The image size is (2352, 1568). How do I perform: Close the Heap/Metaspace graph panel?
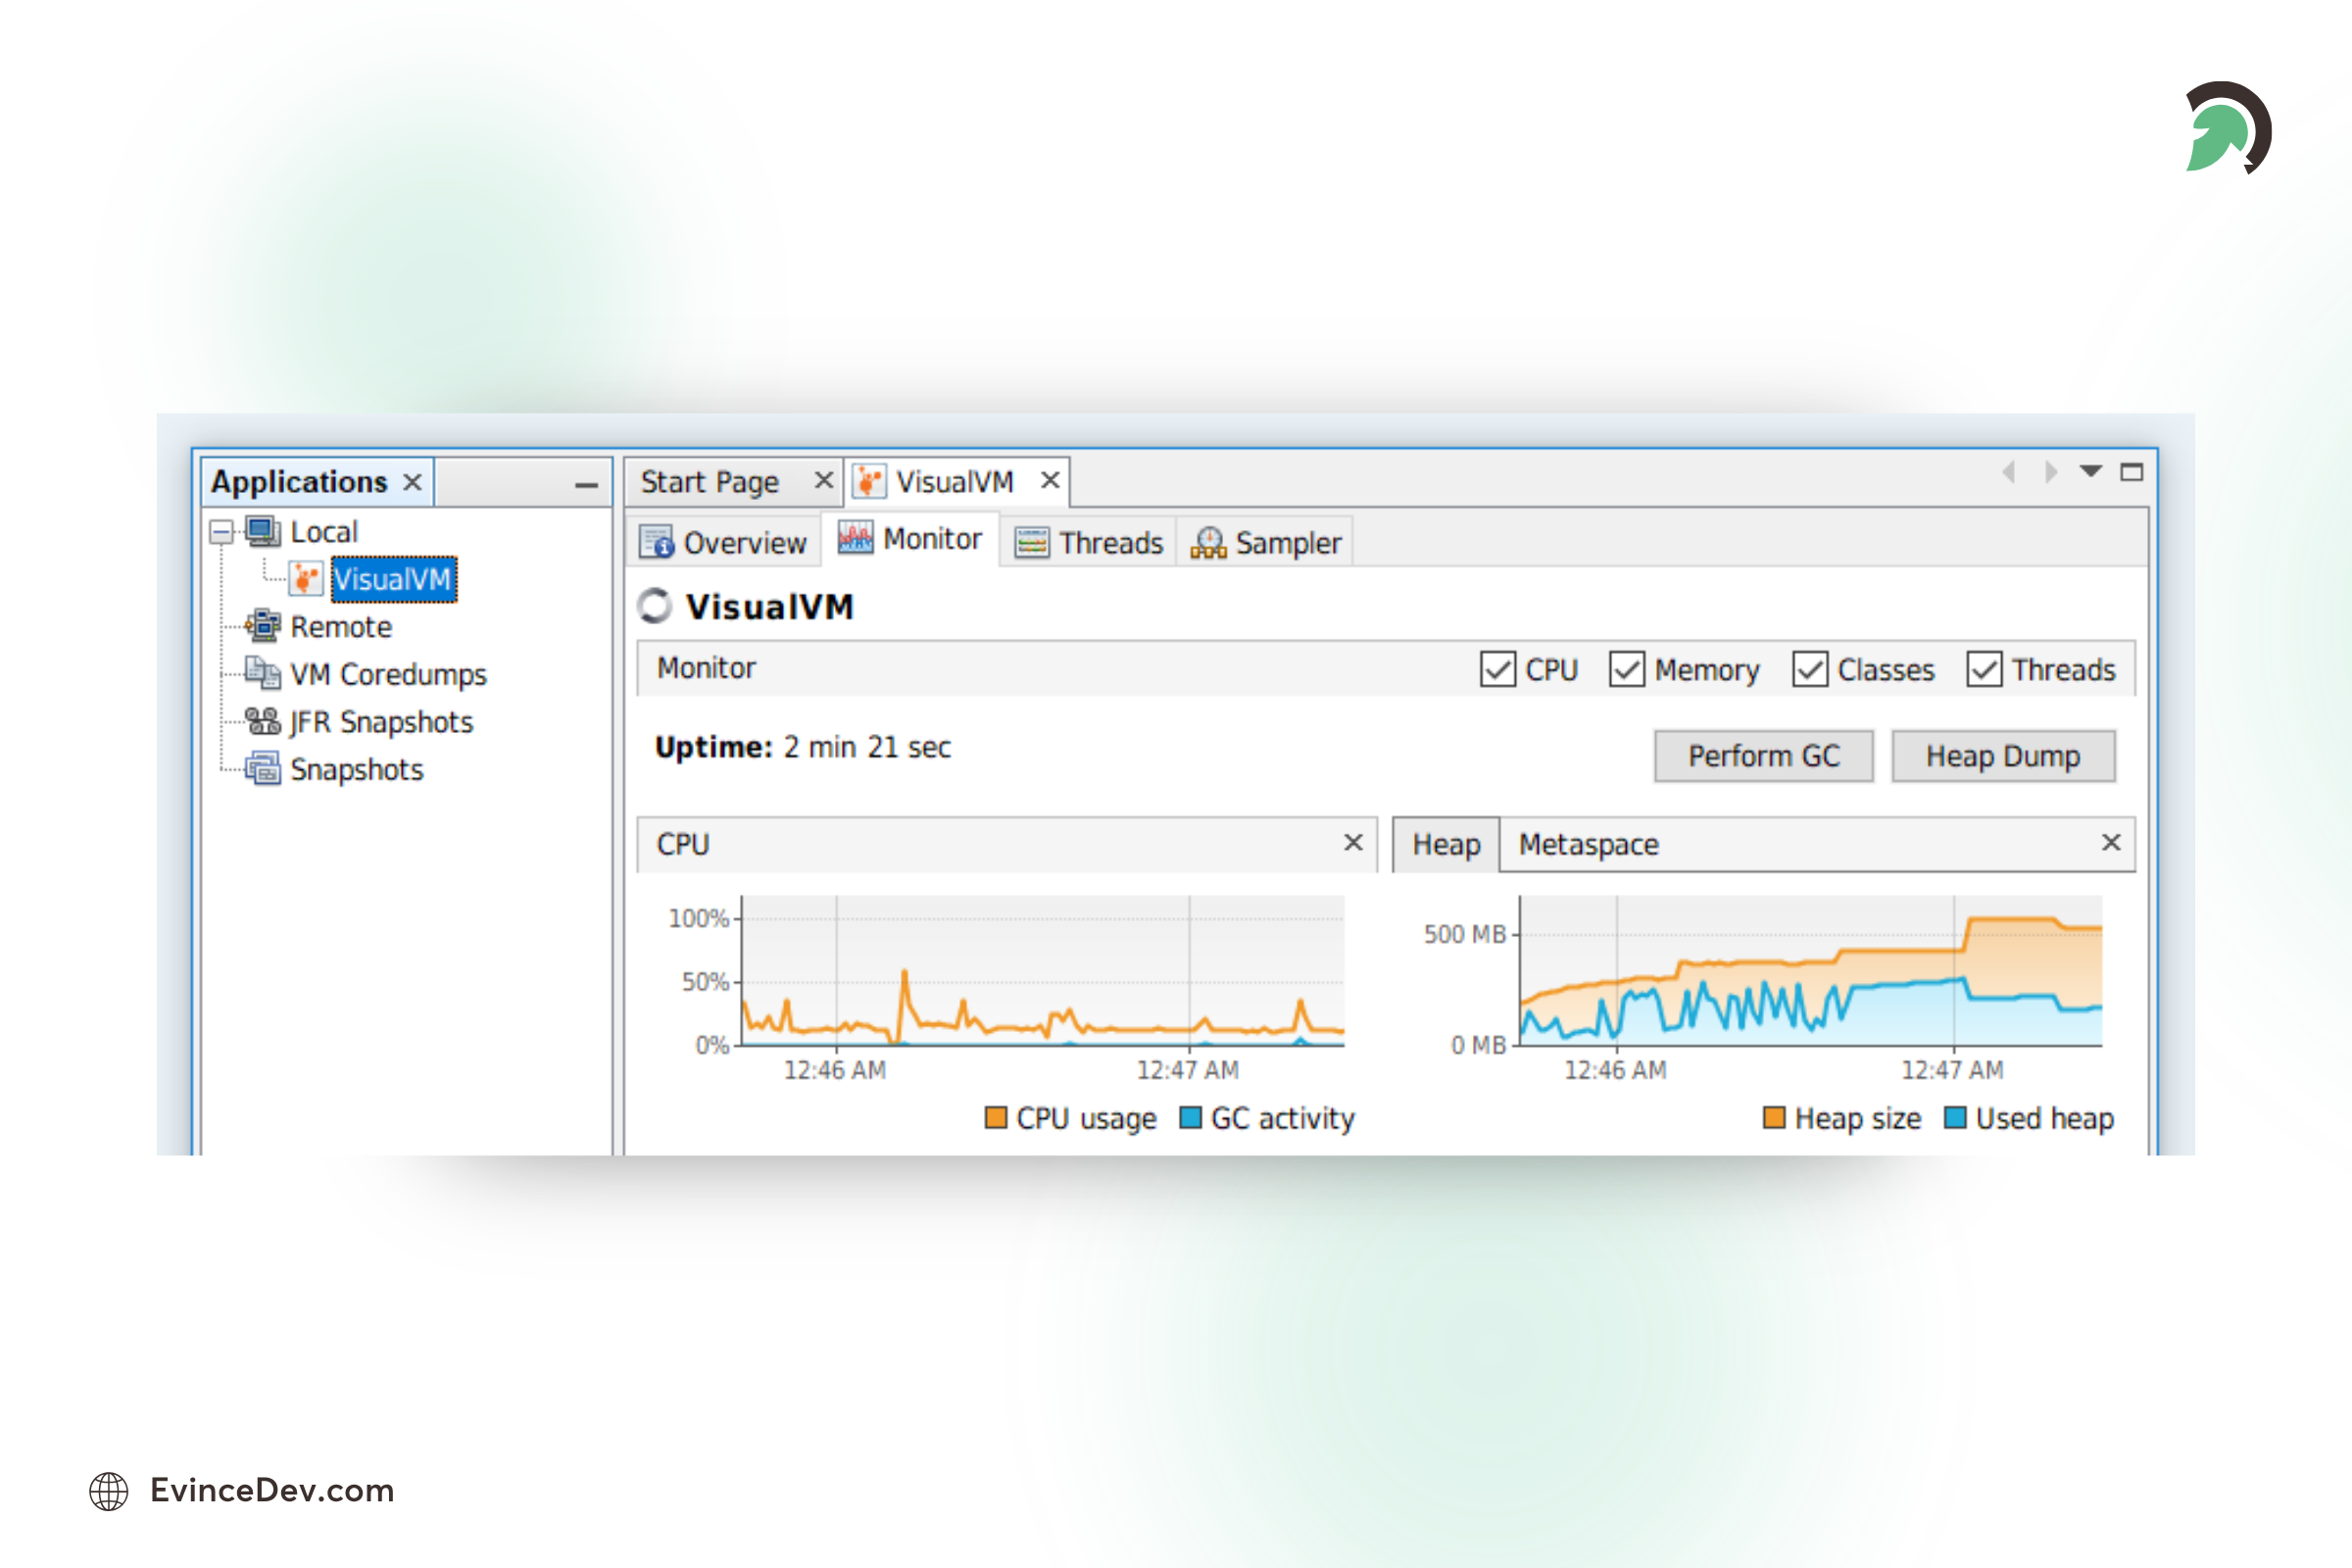(2111, 843)
